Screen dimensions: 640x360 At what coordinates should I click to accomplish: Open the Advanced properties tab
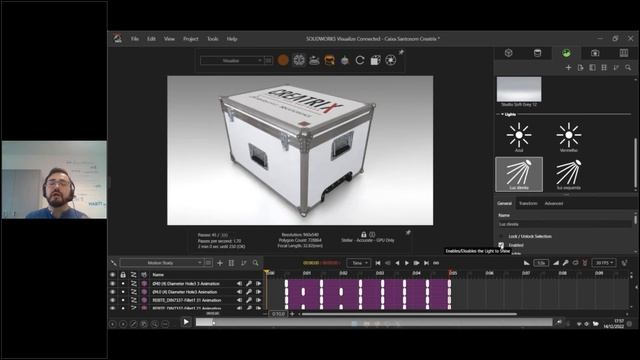point(554,203)
